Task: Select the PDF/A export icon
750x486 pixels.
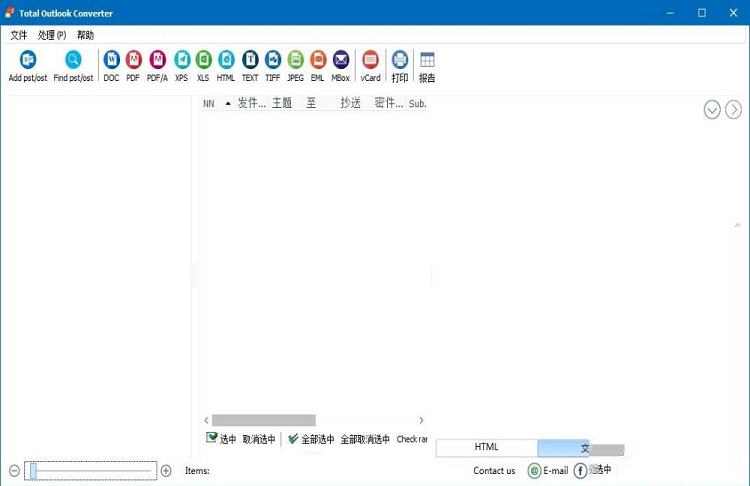Action: tap(157, 60)
